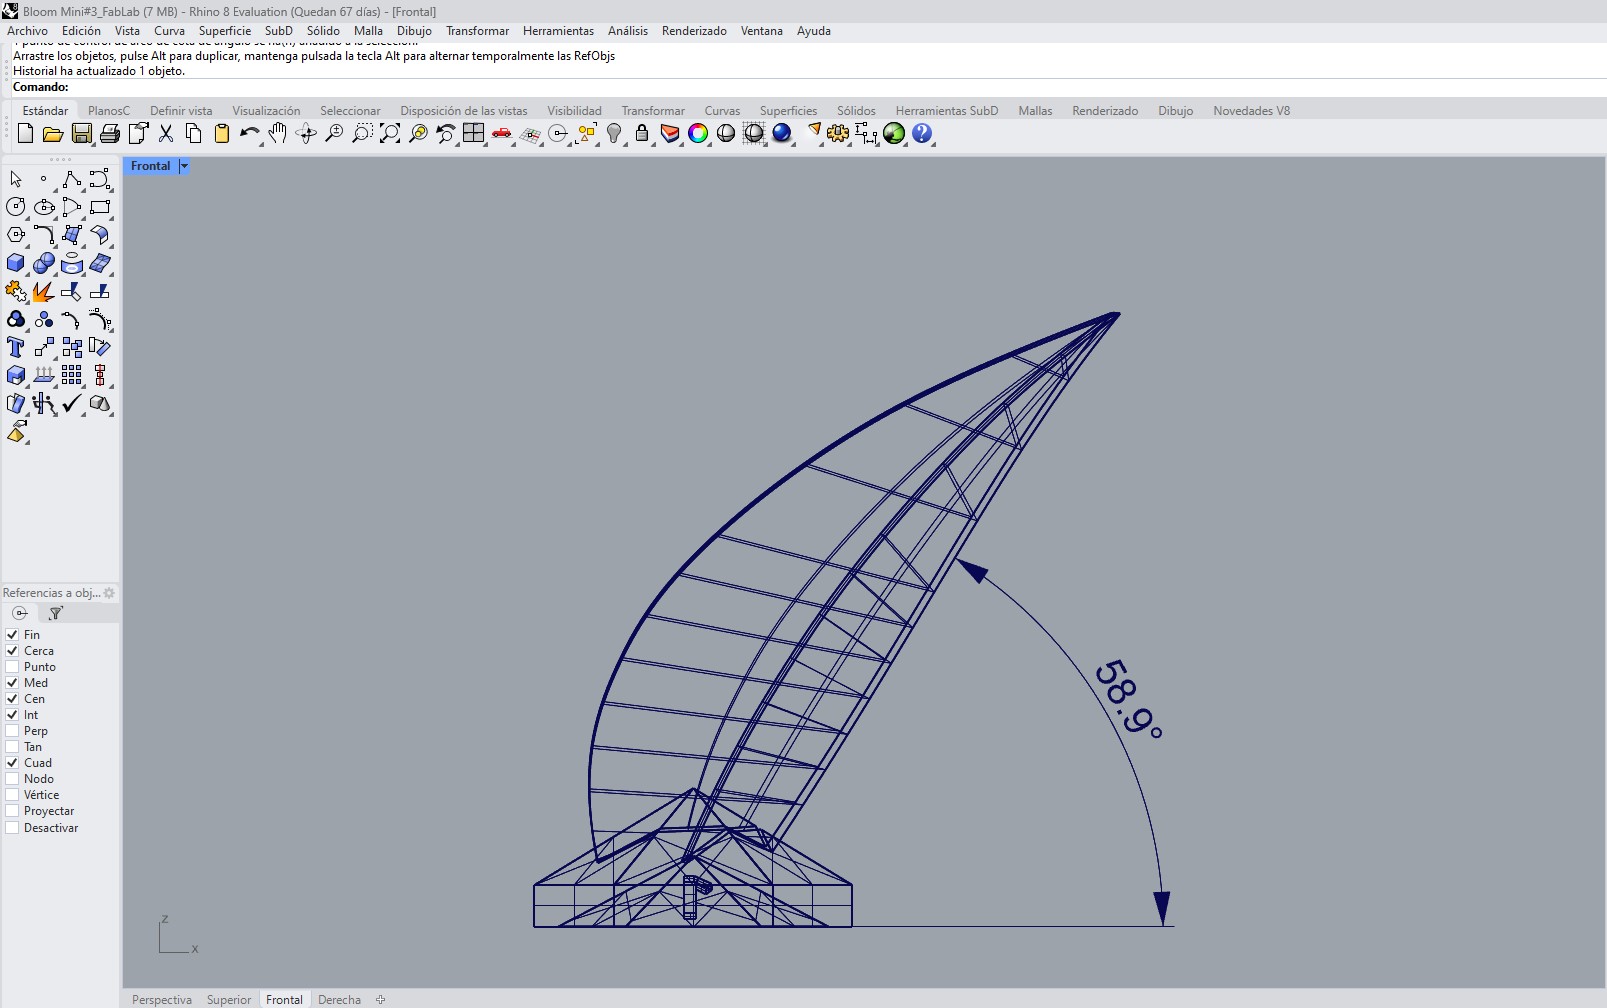Select the Zoom Extents icon

[x=390, y=134]
